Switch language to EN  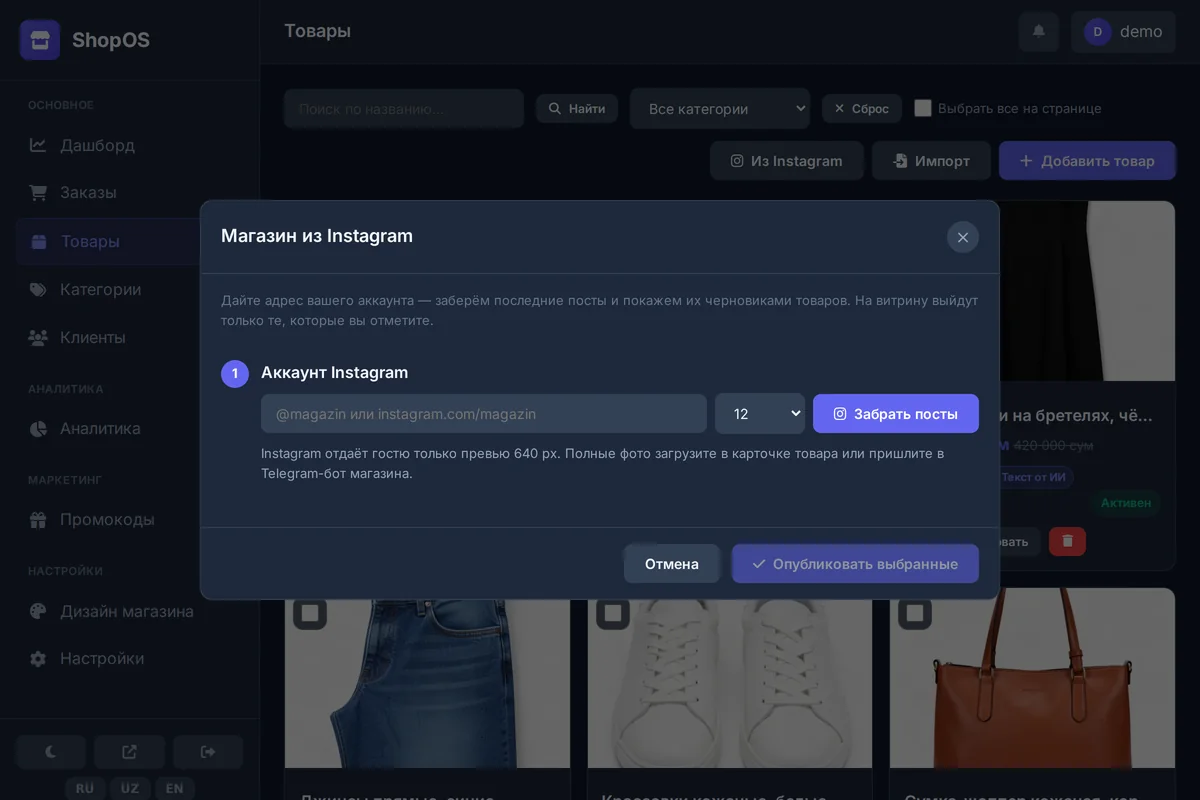175,788
